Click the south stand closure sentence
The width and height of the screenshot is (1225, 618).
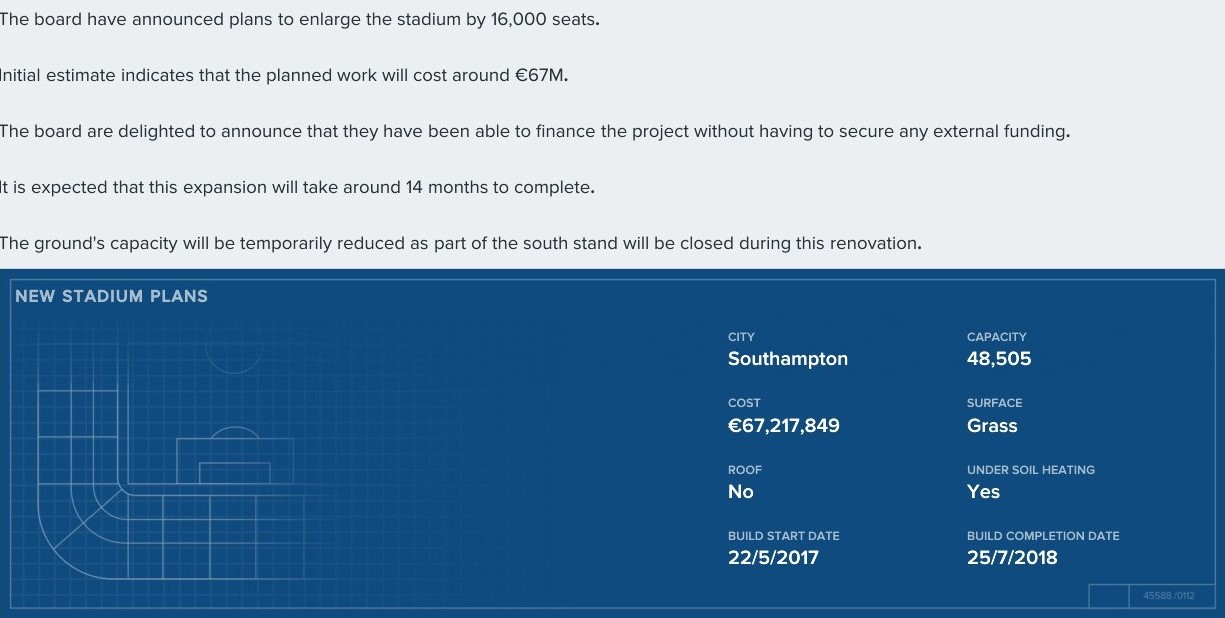click(x=460, y=244)
